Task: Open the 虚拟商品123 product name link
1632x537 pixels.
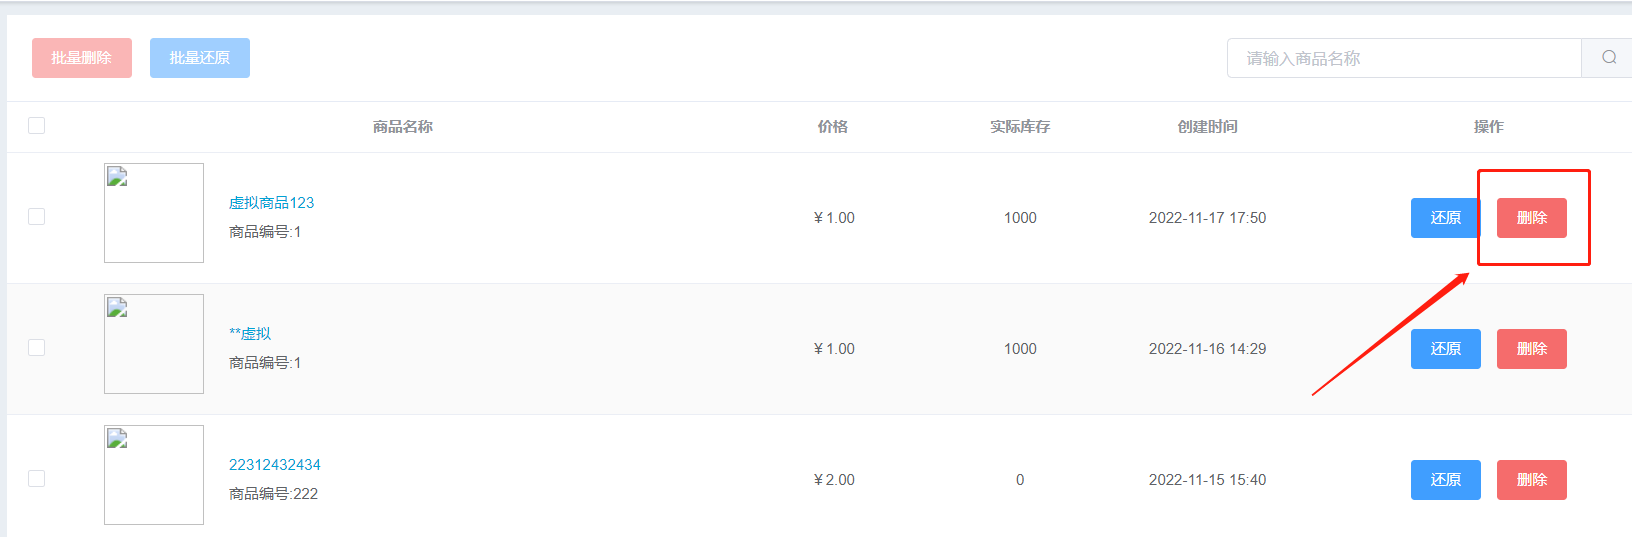Action: click(x=271, y=203)
